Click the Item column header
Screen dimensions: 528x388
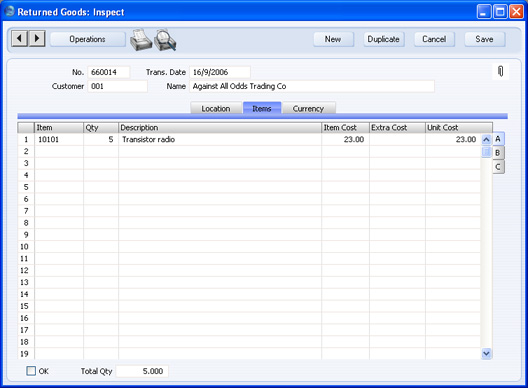59,128
